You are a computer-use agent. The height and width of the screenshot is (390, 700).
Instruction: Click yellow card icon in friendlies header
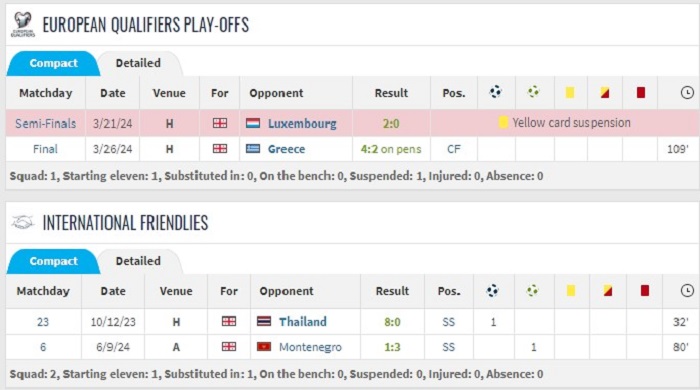coord(571,290)
